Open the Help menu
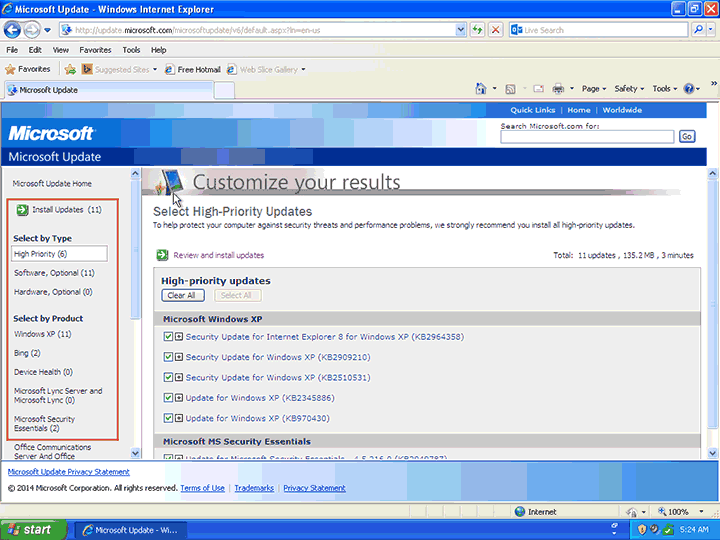Image resolution: width=720 pixels, height=540 pixels. [x=158, y=50]
